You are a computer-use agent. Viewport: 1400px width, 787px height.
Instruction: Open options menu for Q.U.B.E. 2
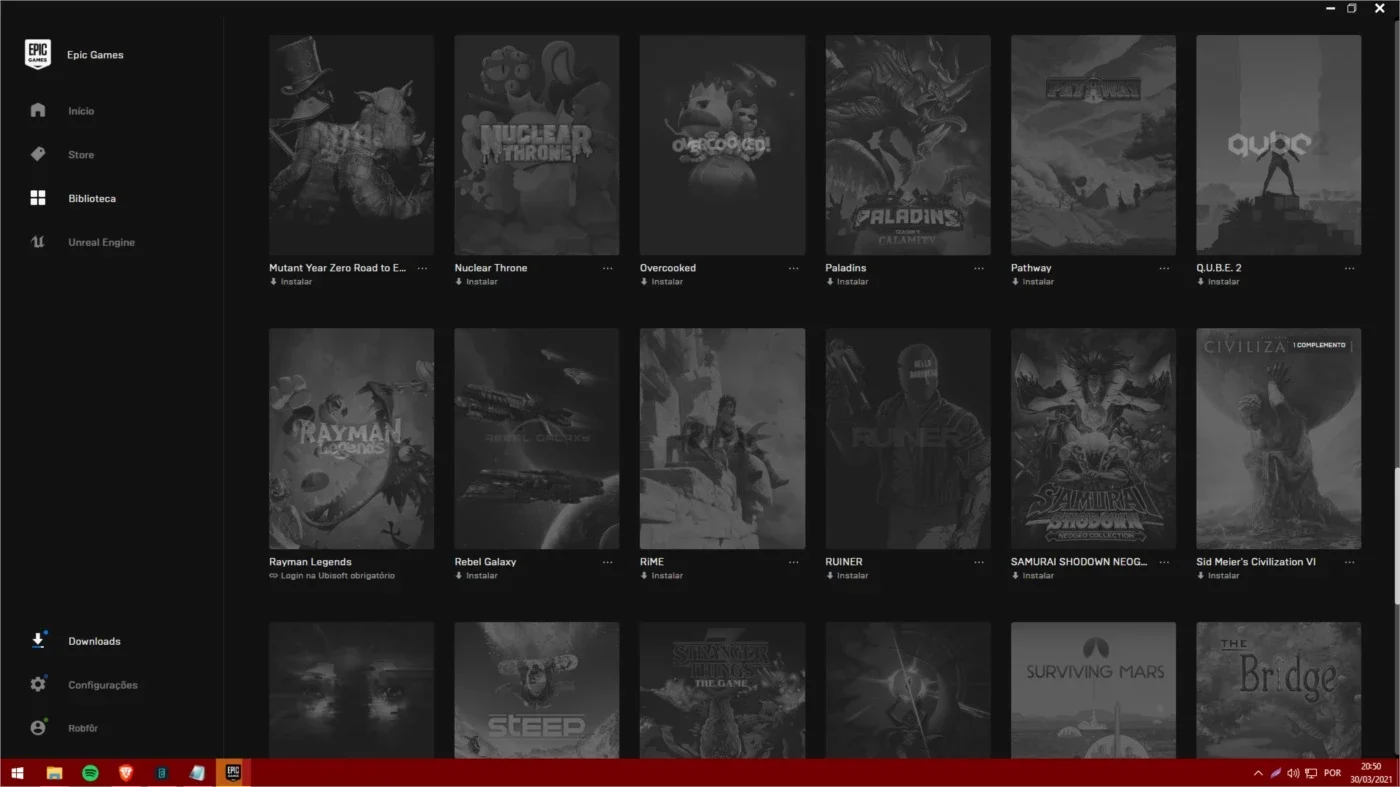point(1350,268)
